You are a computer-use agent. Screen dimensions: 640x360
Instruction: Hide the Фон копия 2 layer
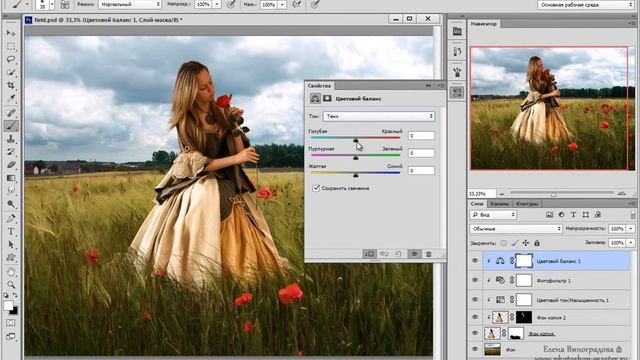(475, 317)
